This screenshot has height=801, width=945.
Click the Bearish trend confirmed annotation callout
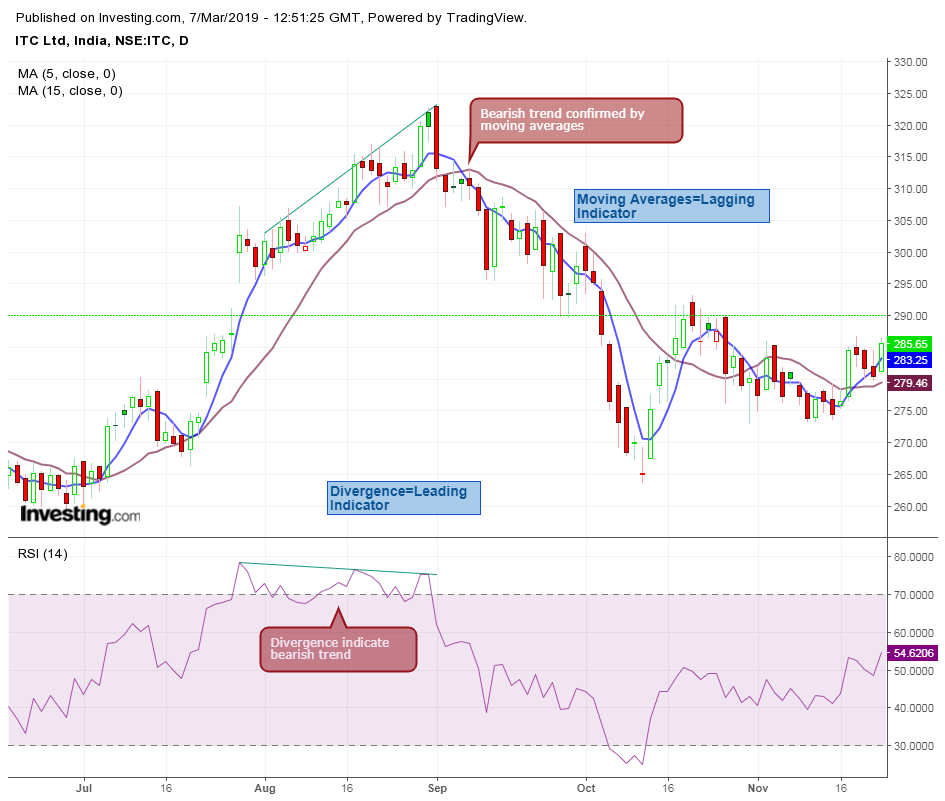click(x=575, y=120)
